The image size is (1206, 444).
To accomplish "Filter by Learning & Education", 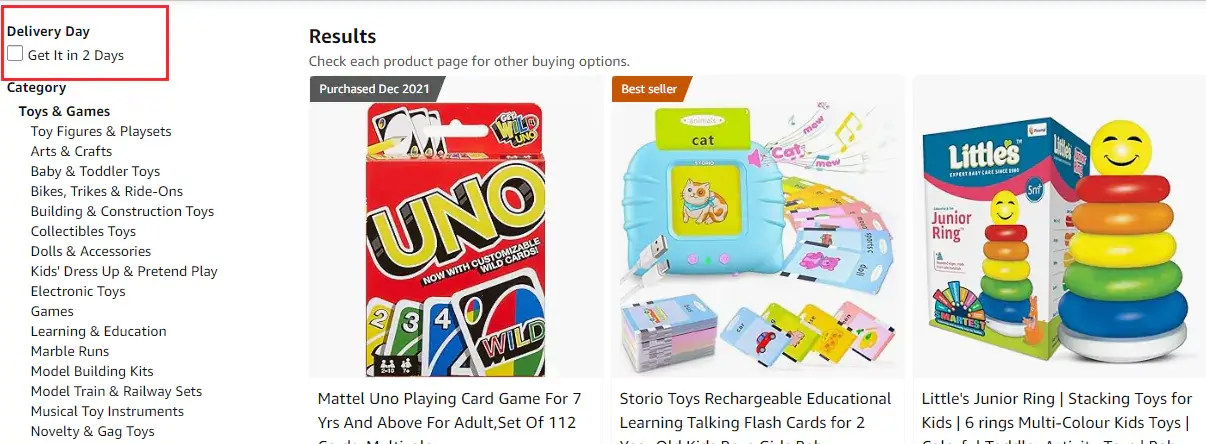I will 99,331.
